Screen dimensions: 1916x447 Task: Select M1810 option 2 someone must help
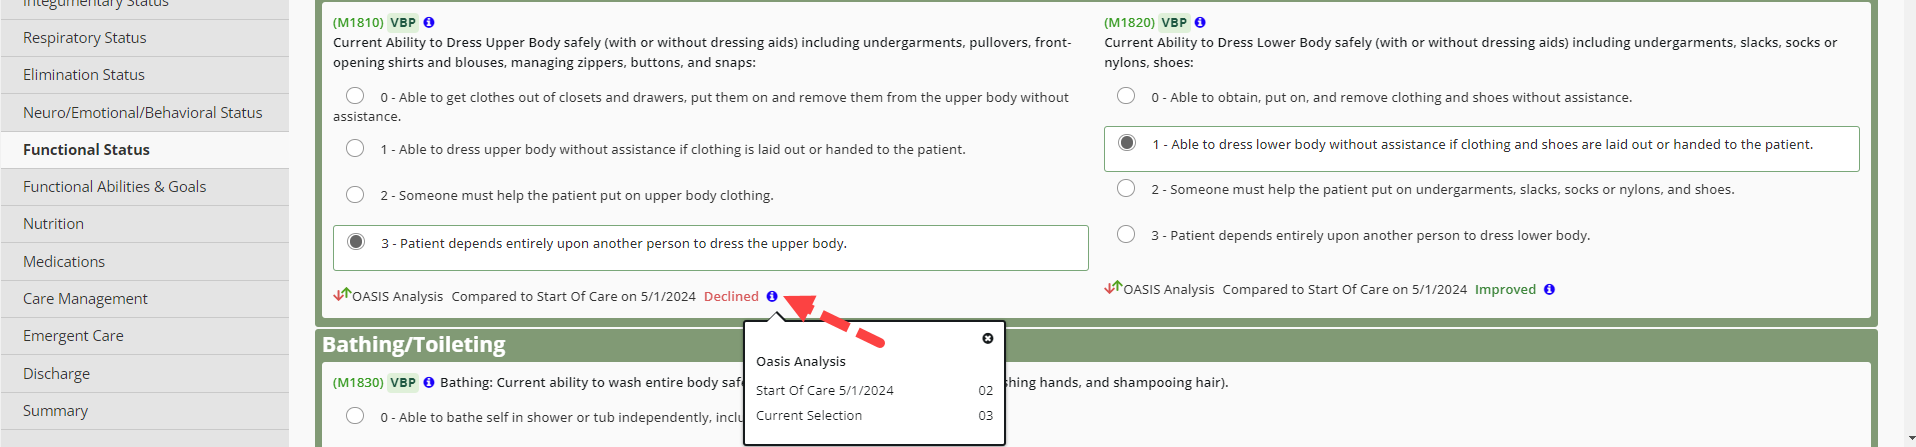point(355,194)
